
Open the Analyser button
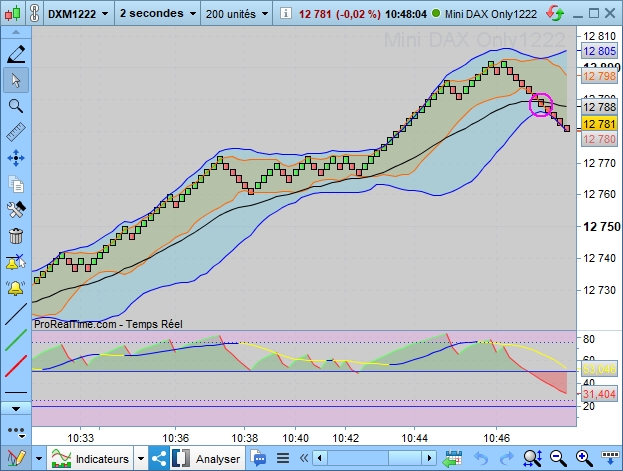207,459
